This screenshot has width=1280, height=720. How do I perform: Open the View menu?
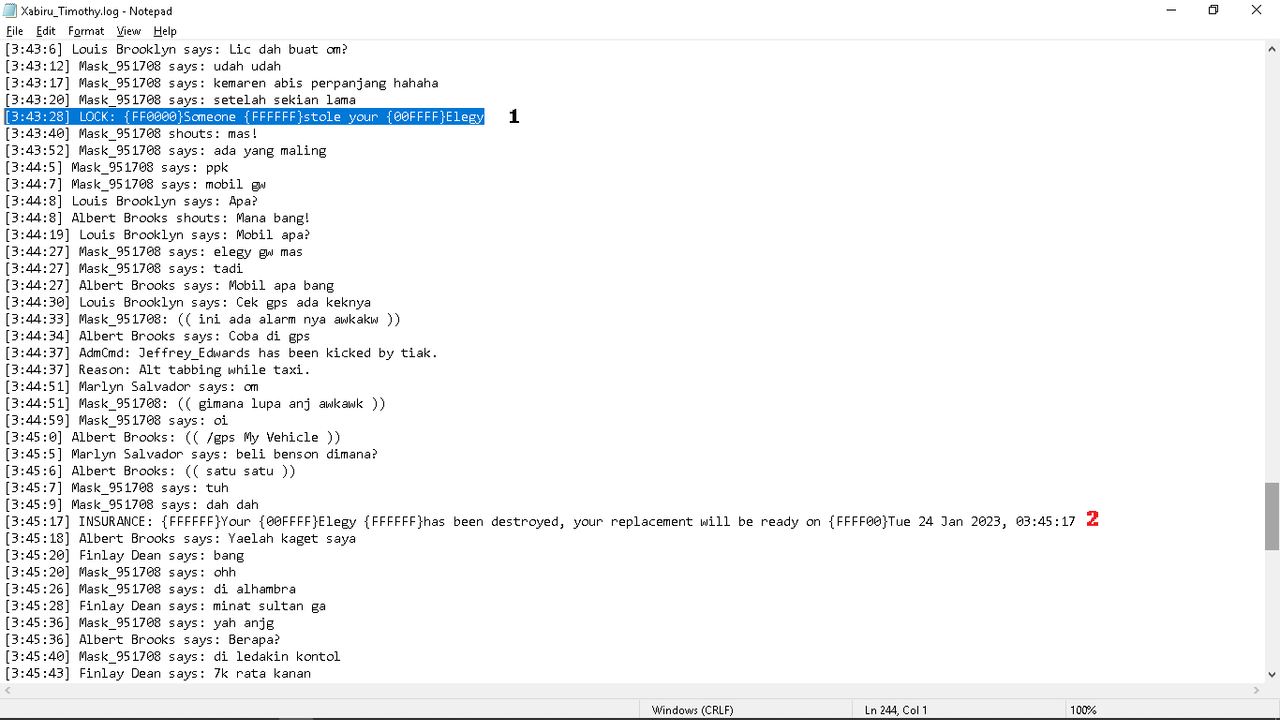coord(129,31)
